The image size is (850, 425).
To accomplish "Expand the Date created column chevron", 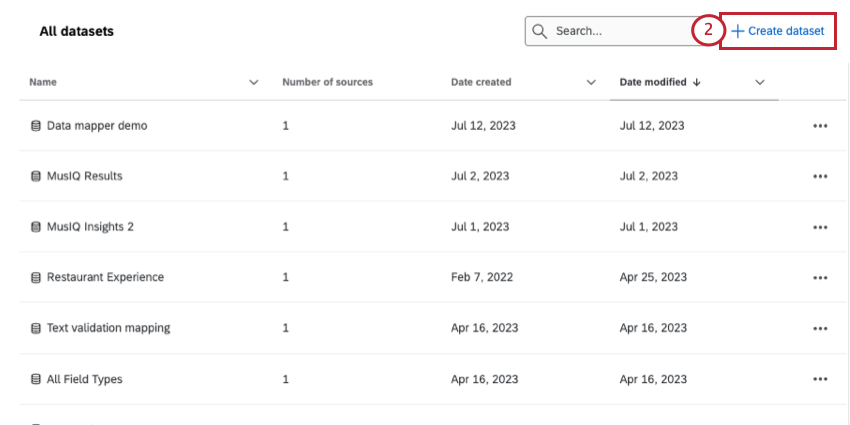I will coord(591,82).
